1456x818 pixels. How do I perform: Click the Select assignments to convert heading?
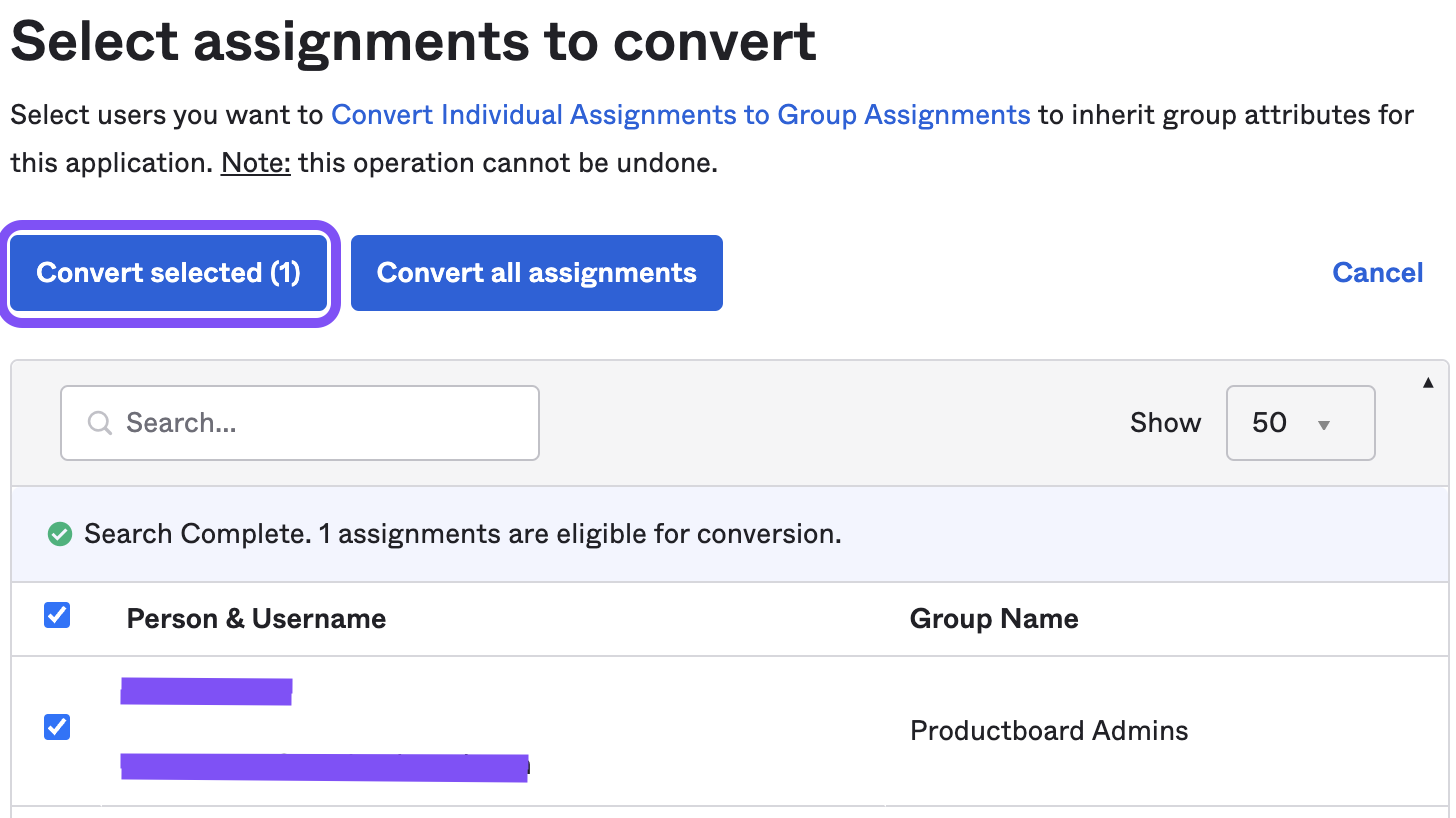pyautogui.click(x=413, y=41)
